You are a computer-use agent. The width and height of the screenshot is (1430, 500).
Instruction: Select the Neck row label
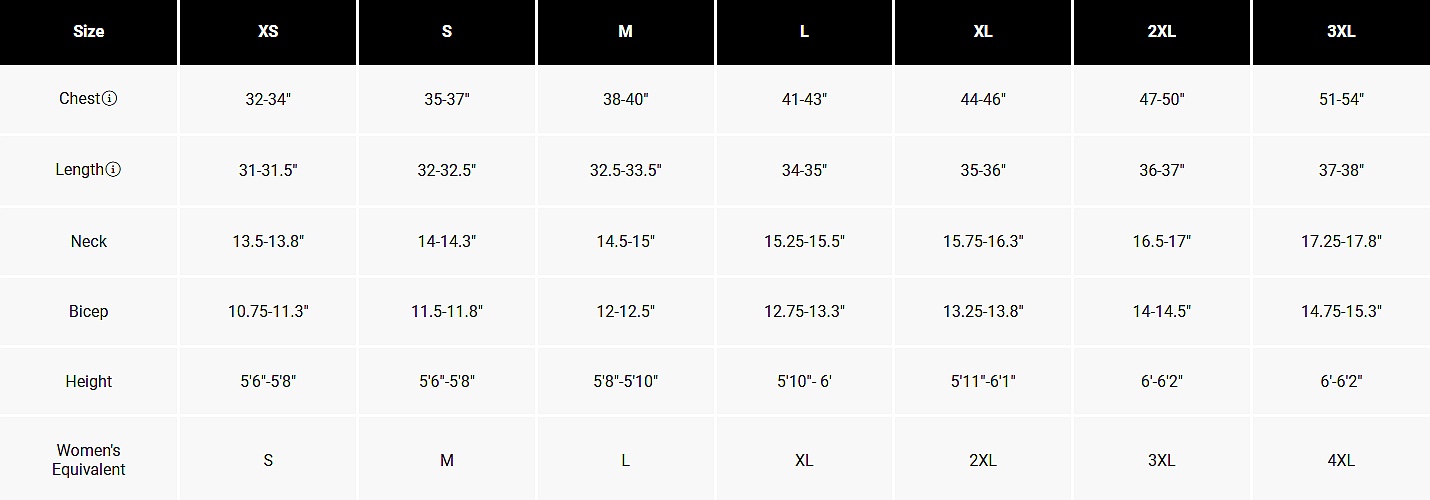pyautogui.click(x=89, y=241)
